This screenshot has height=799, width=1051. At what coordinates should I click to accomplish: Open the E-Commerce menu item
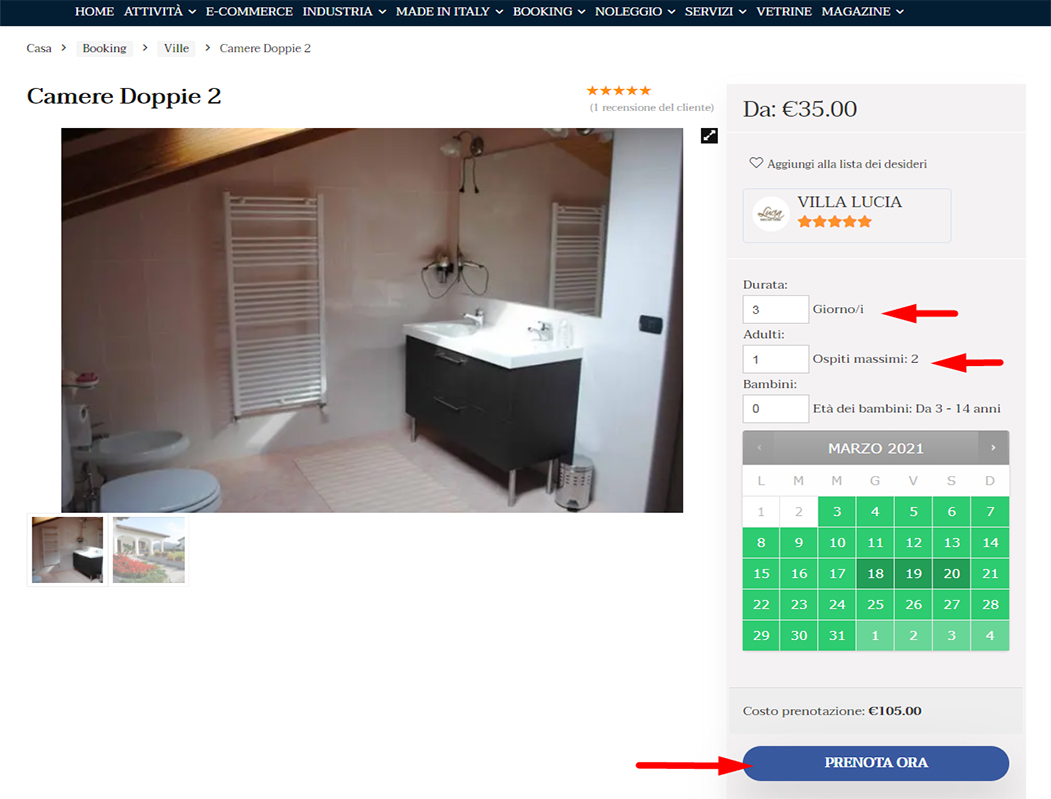249,11
